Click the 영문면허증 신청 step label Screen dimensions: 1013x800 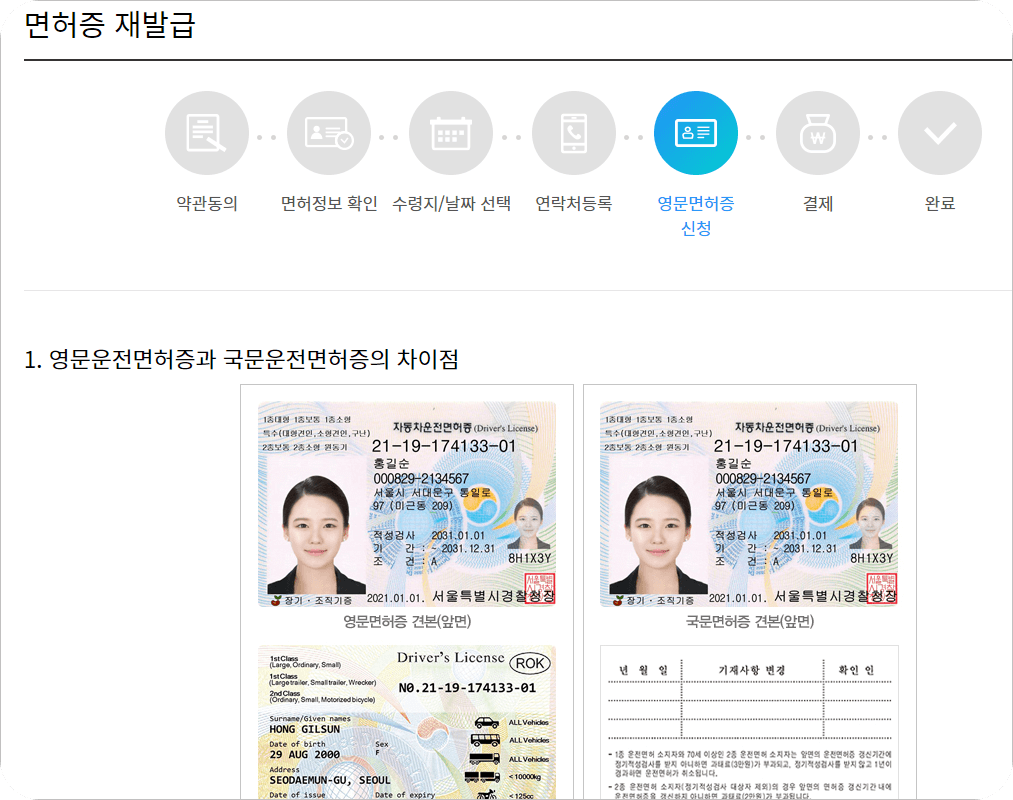point(696,216)
